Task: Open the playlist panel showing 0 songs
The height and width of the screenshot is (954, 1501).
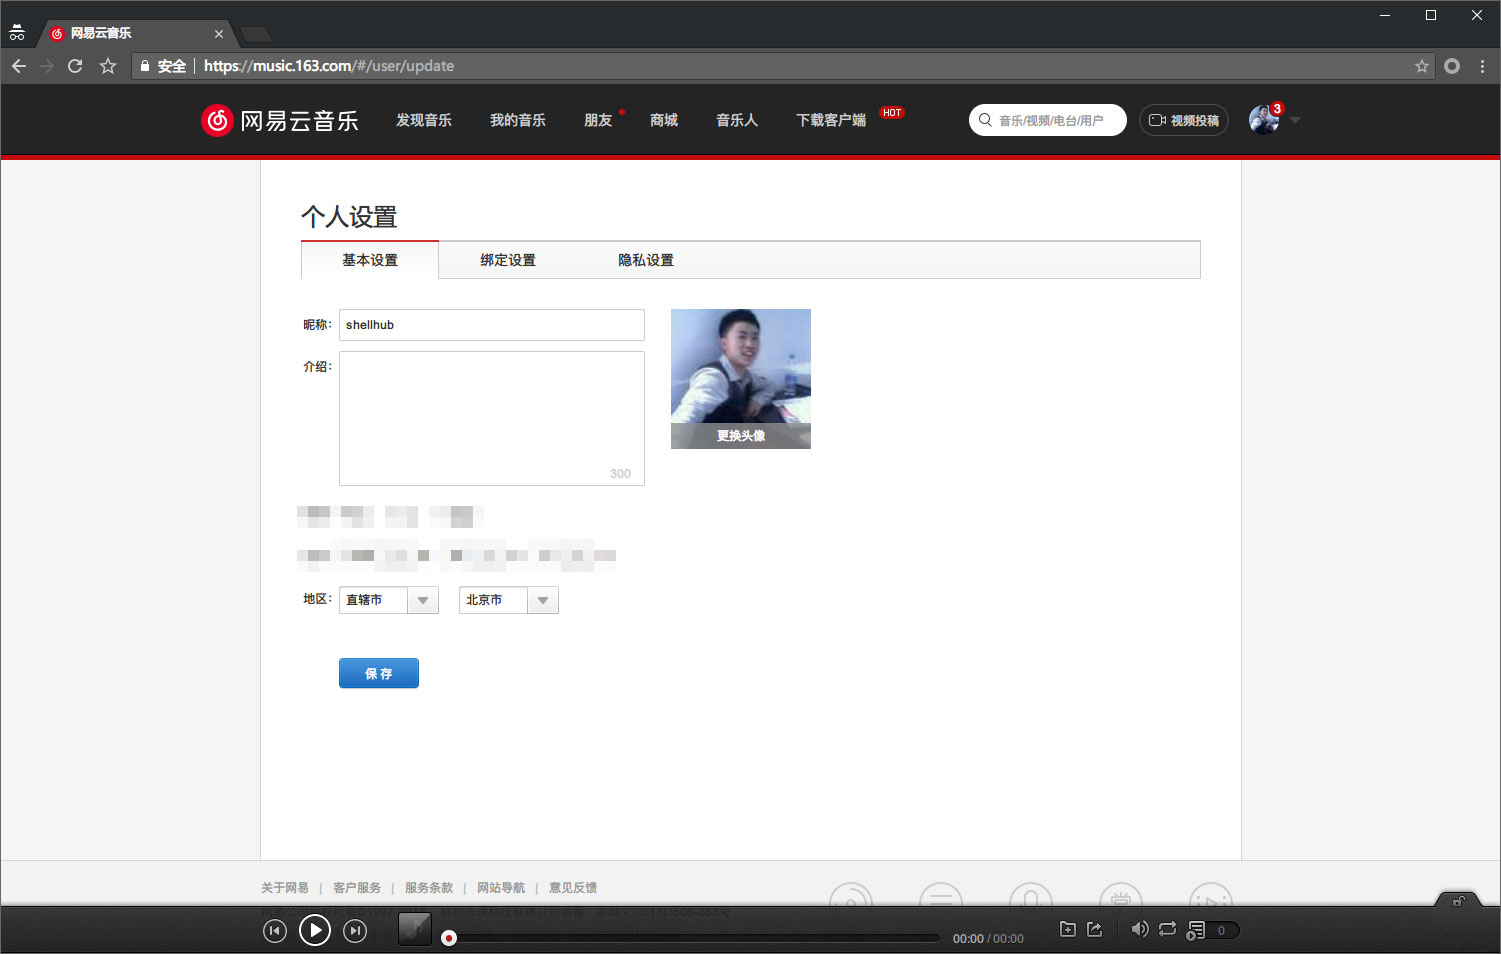Action: click(x=1205, y=930)
